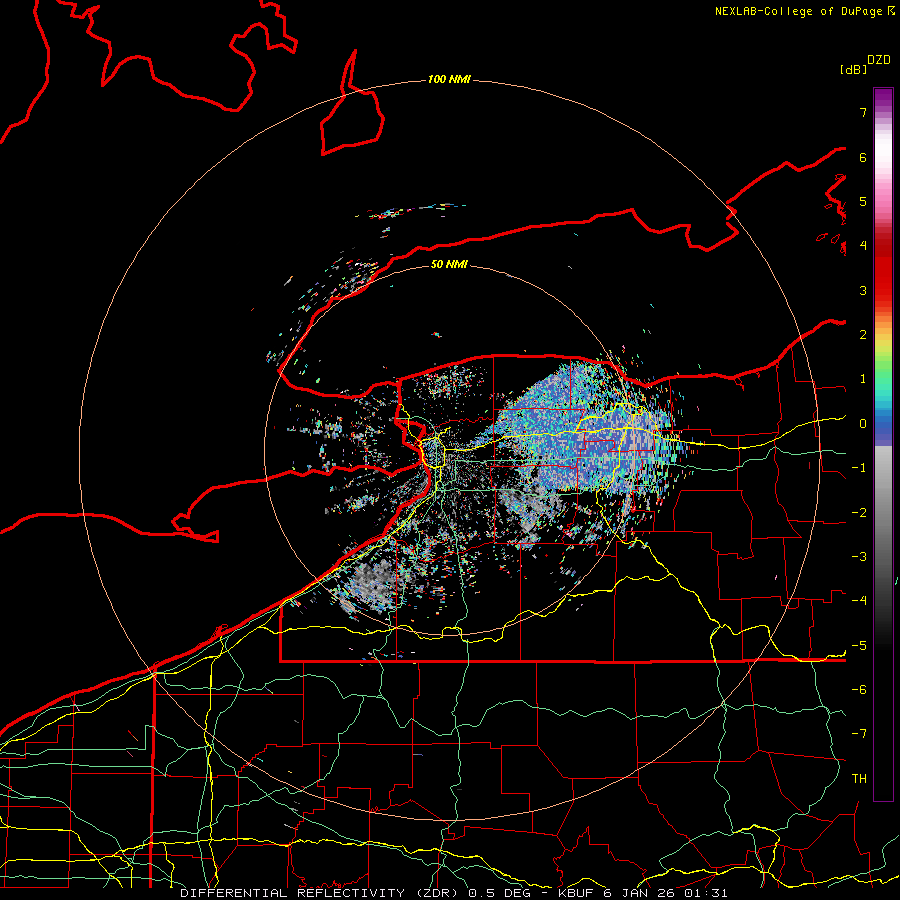Click the positive 5 legend value
Screen dimensions: 900x900
(x=863, y=201)
